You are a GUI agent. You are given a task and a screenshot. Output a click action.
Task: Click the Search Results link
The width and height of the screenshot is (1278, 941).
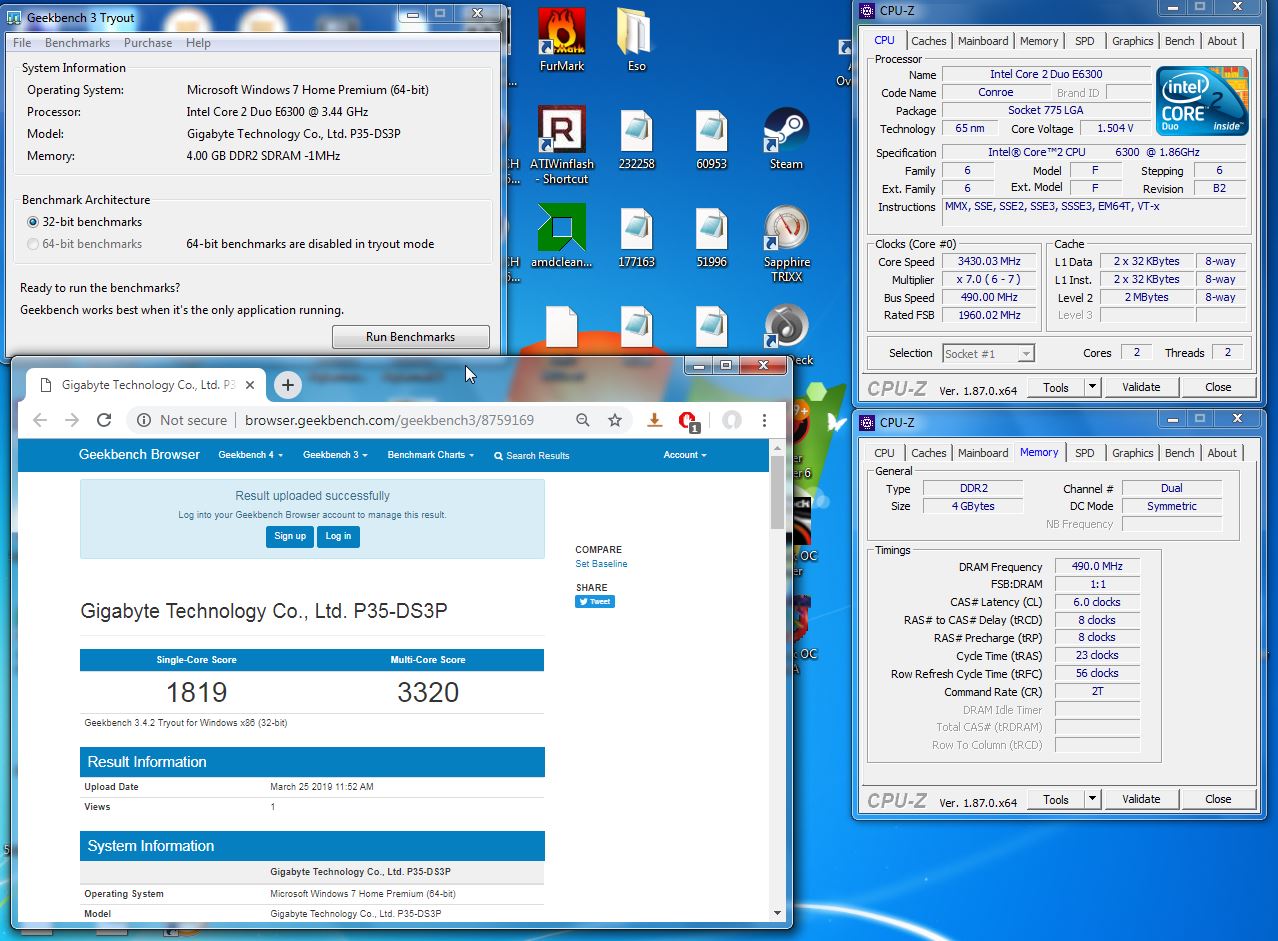pos(532,456)
